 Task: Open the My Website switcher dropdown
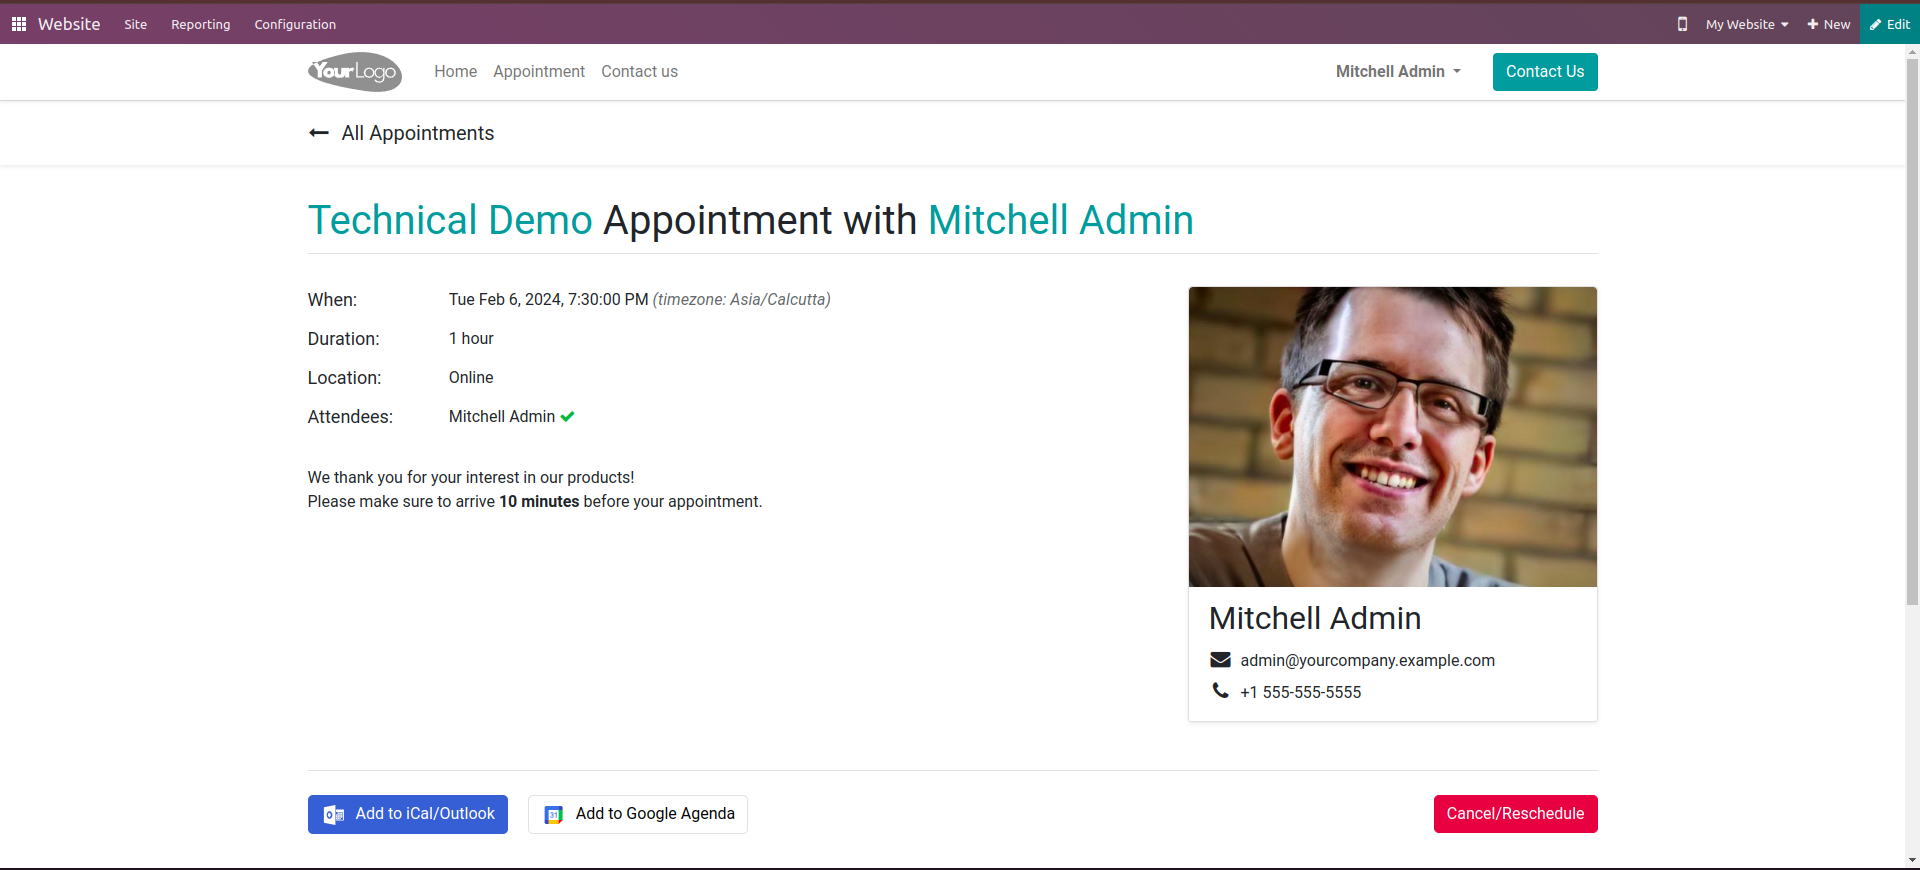pos(1746,24)
